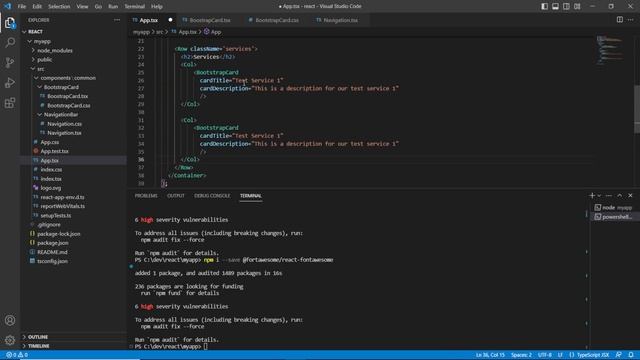Open Customize Layout icon
Viewport: 640px width, 360px height.
click(x=577, y=7)
